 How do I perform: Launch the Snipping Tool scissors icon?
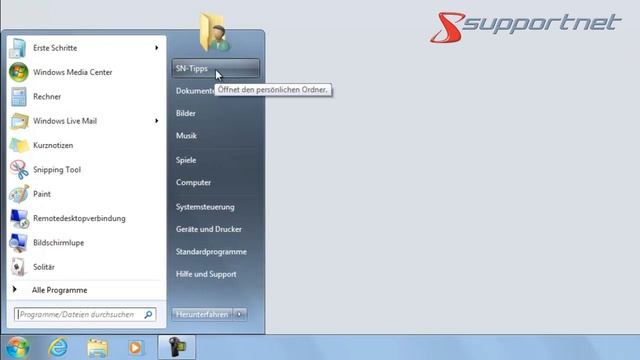coord(19,170)
